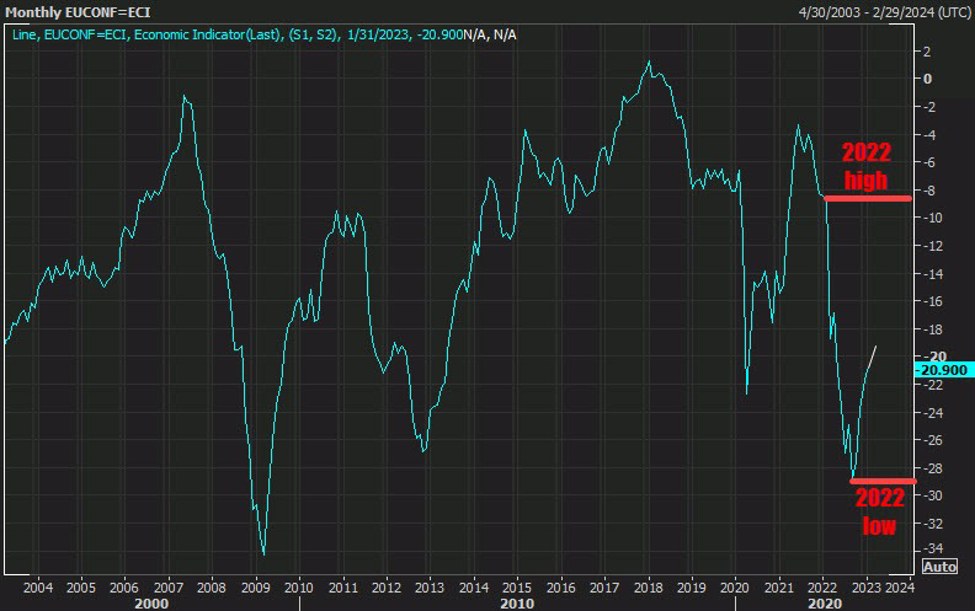Select the -20.900 last price label
This screenshot has height=611, width=975.
tap(941, 370)
